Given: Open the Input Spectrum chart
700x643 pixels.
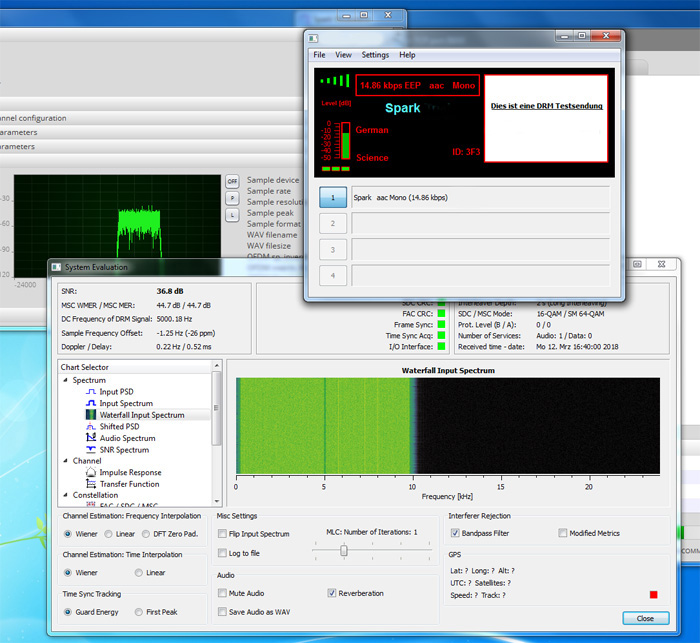Looking at the screenshot, I should point(125,403).
